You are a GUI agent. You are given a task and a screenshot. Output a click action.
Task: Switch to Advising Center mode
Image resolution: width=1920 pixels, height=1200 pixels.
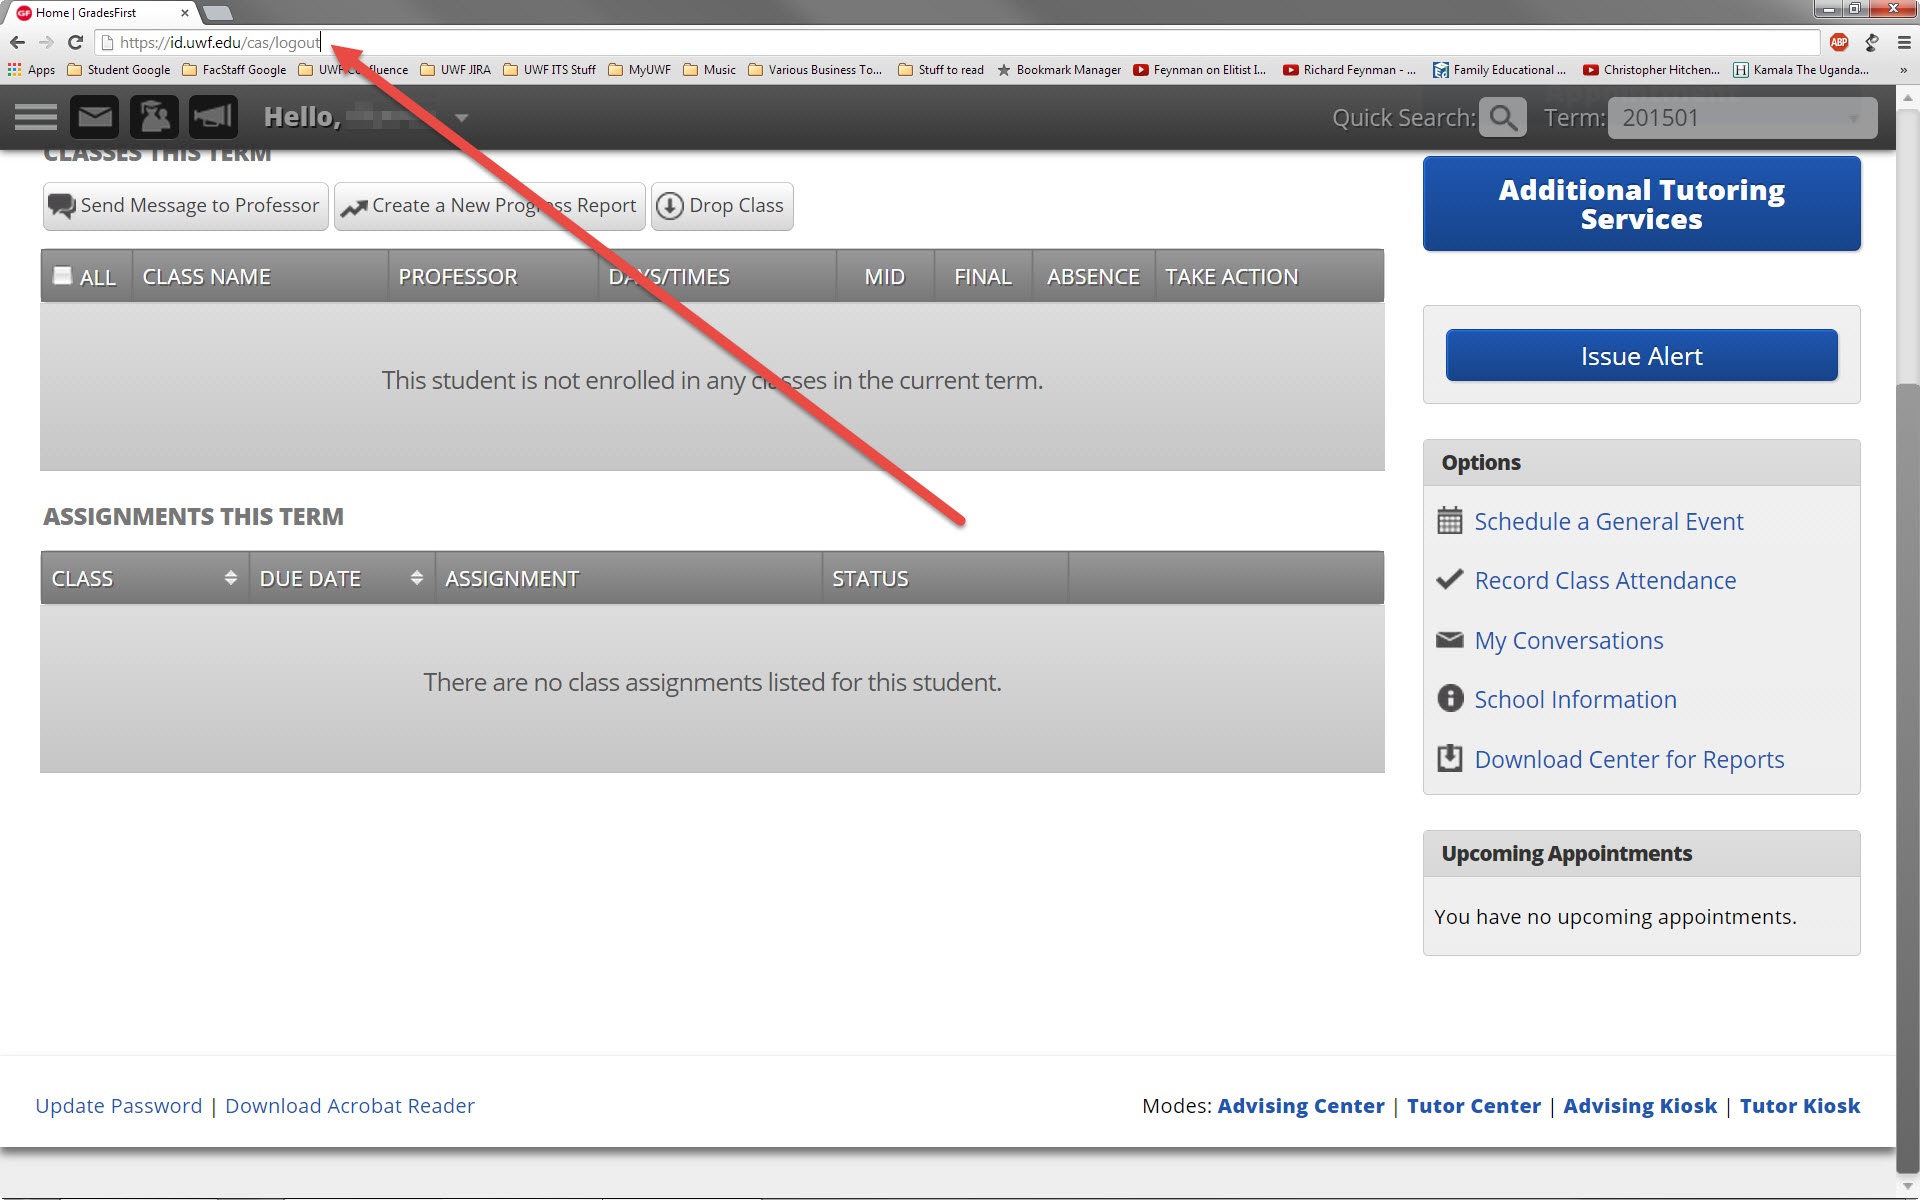coord(1301,1106)
